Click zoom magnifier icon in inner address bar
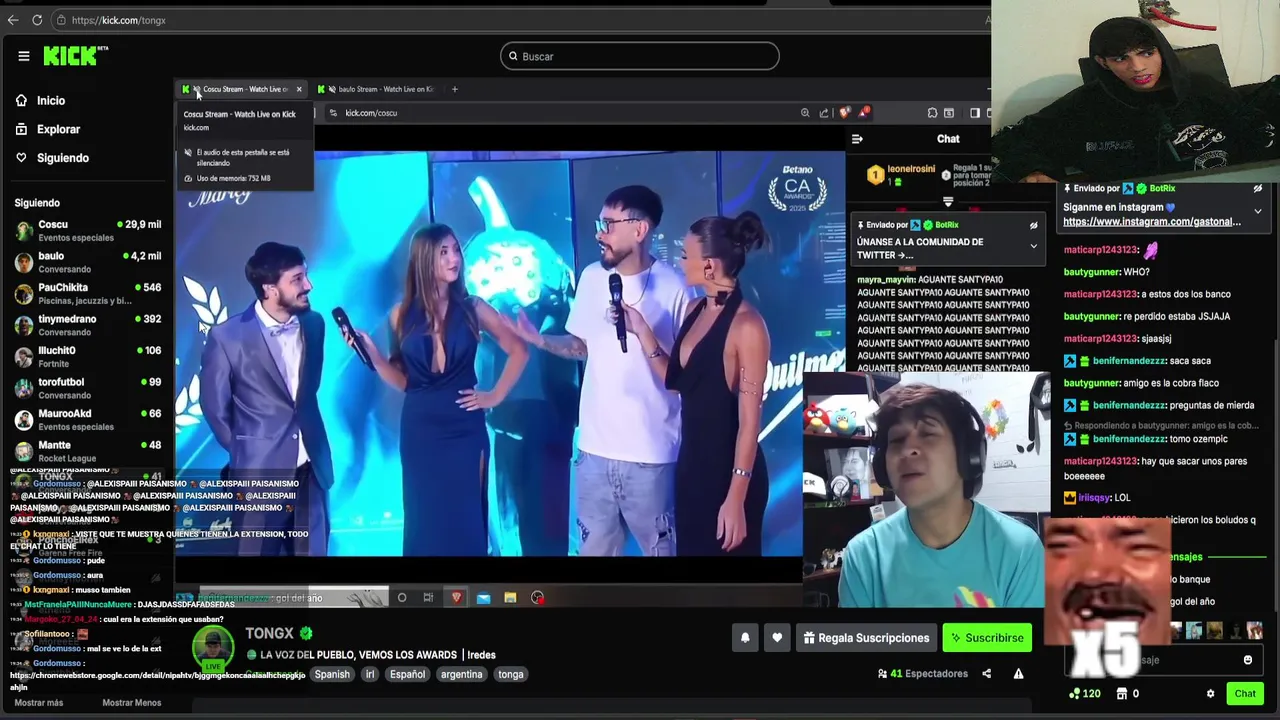 (805, 113)
